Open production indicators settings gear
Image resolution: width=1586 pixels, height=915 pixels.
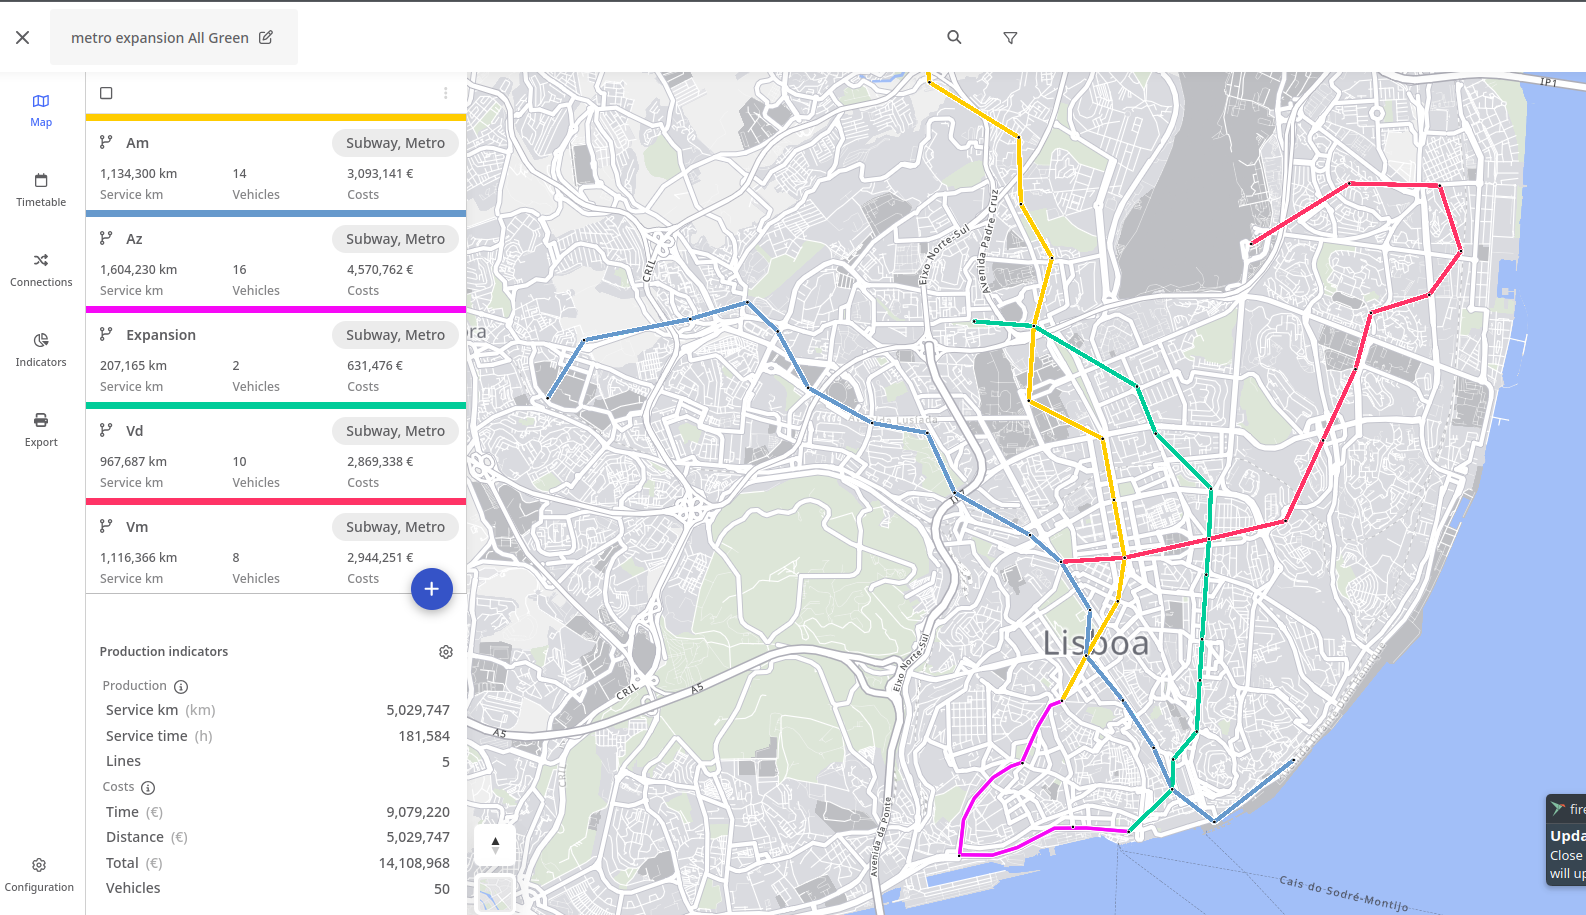[446, 652]
